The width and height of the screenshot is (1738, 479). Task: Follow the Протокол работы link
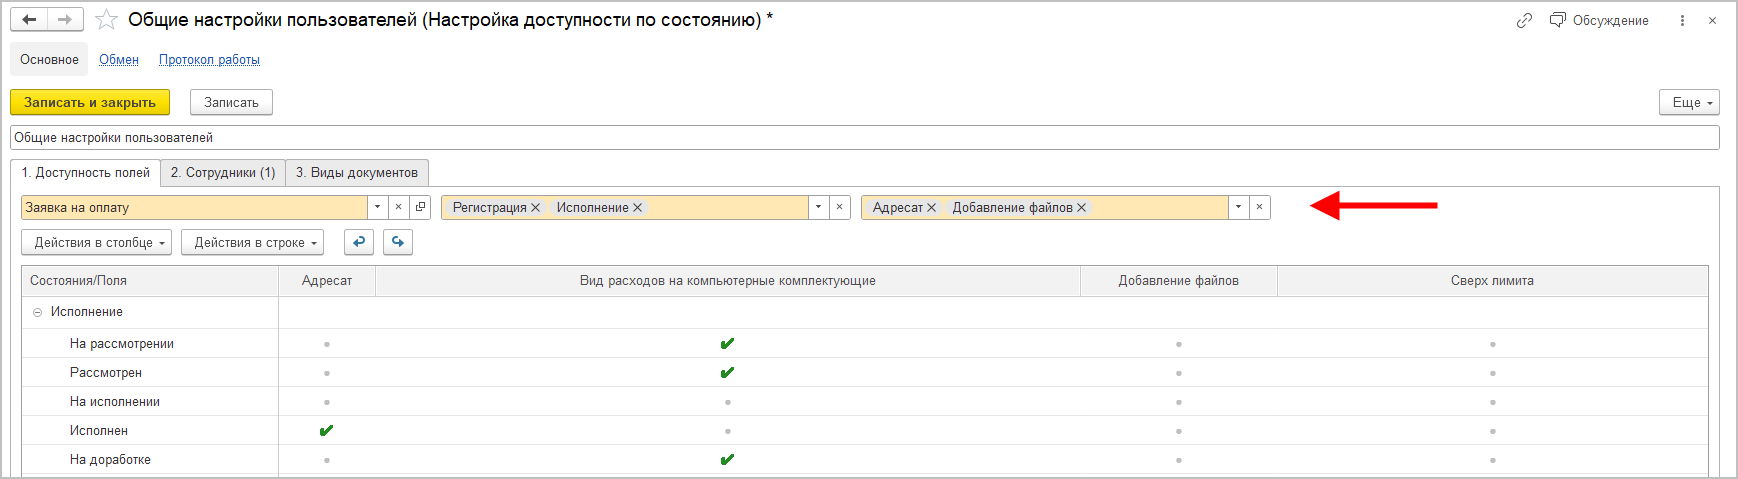tap(209, 60)
